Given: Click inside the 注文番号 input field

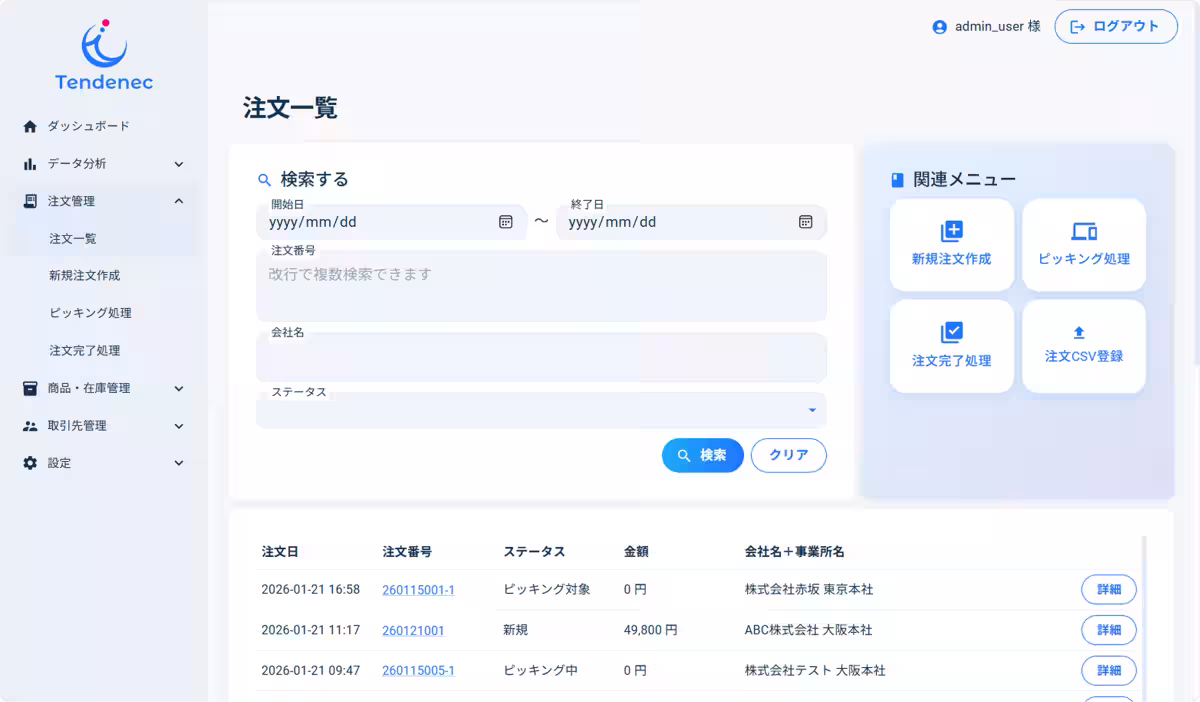Looking at the screenshot, I should [541, 285].
